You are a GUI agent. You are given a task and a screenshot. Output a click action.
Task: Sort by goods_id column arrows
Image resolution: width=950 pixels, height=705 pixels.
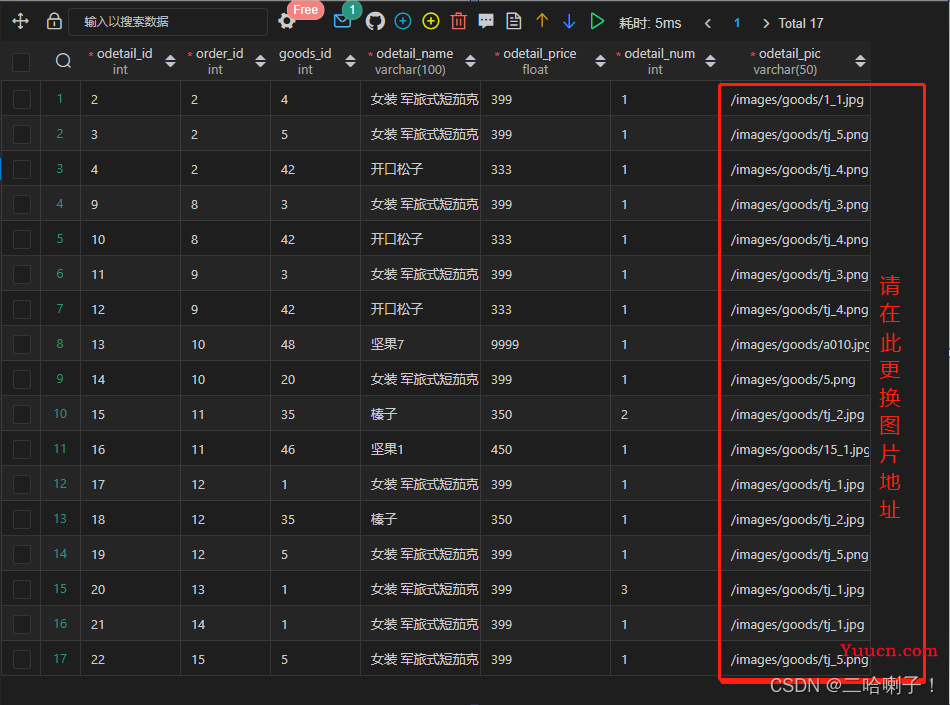(350, 61)
